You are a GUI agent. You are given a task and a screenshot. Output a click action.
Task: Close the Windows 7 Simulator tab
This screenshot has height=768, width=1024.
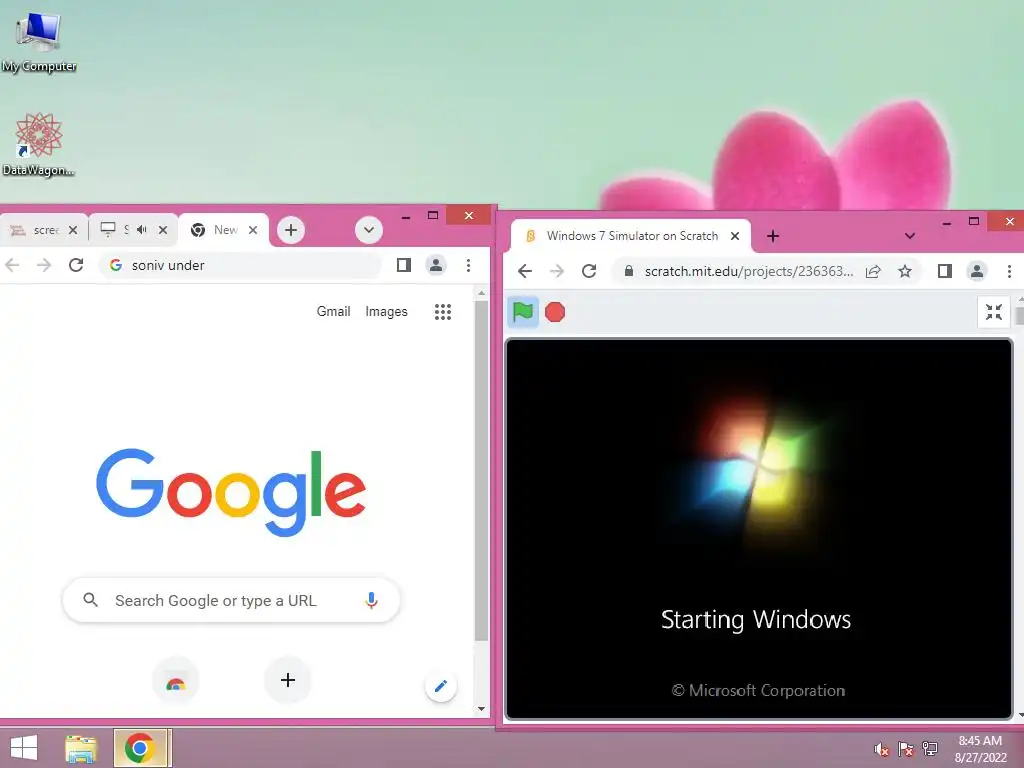tap(735, 236)
